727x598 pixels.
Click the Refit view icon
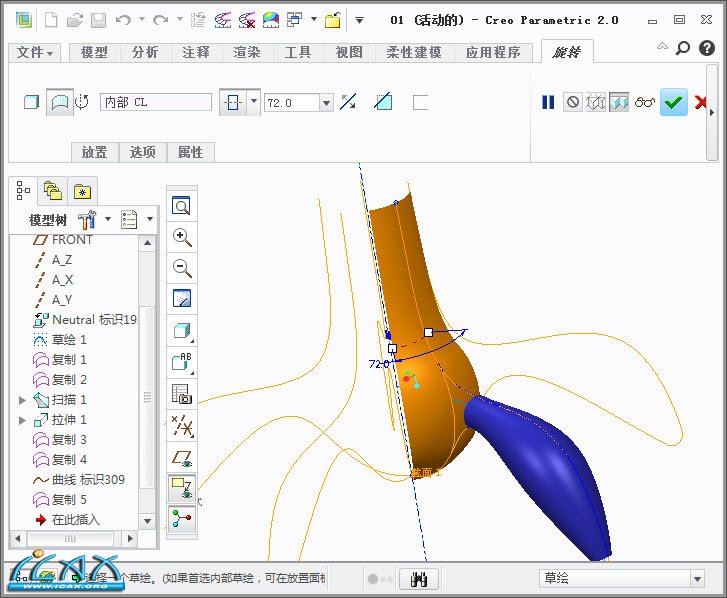tap(181, 206)
